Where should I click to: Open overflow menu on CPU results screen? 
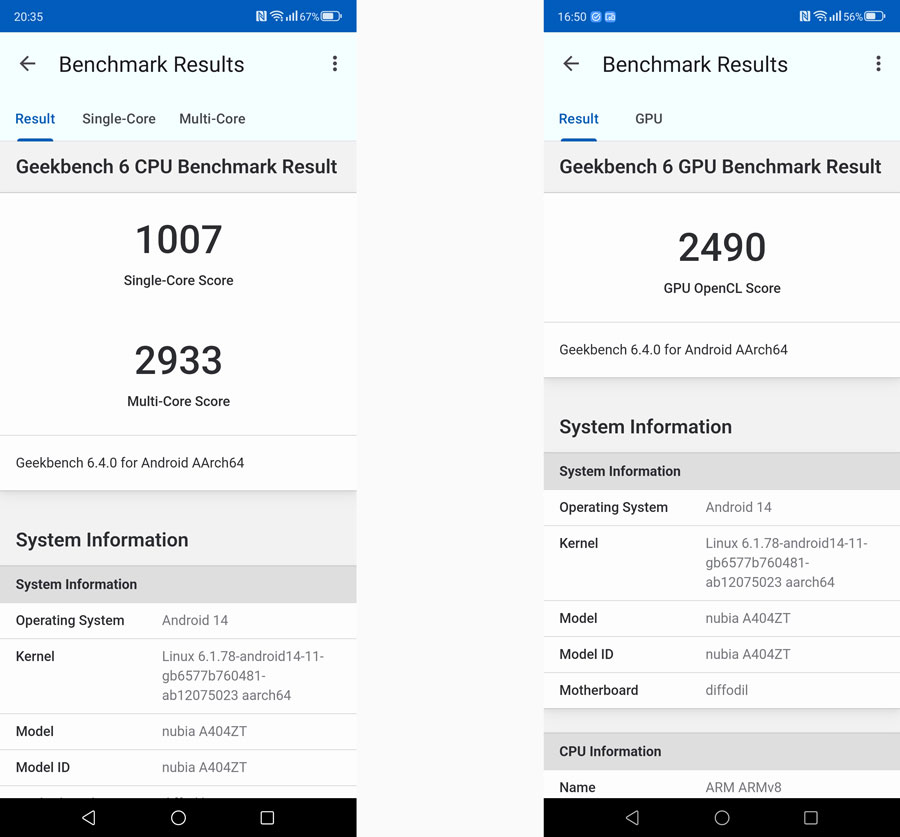pos(335,64)
